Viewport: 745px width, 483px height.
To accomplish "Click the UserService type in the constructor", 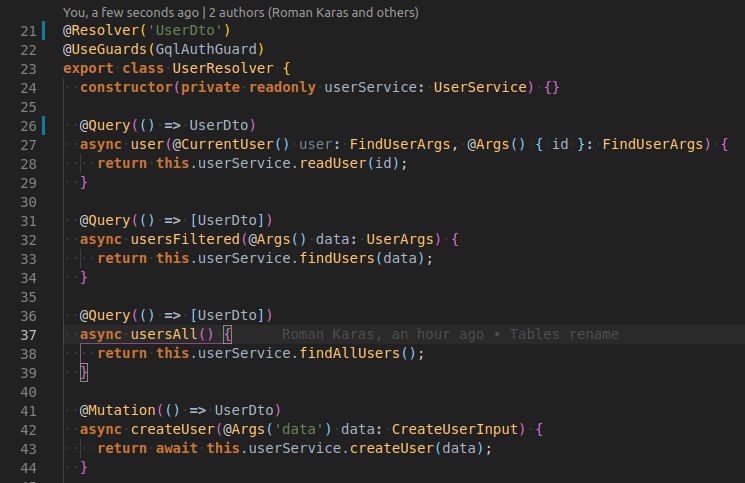I will point(480,87).
